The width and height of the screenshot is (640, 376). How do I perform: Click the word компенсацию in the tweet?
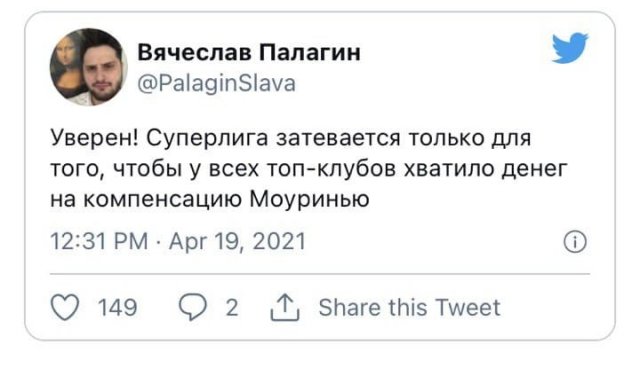tap(164, 200)
